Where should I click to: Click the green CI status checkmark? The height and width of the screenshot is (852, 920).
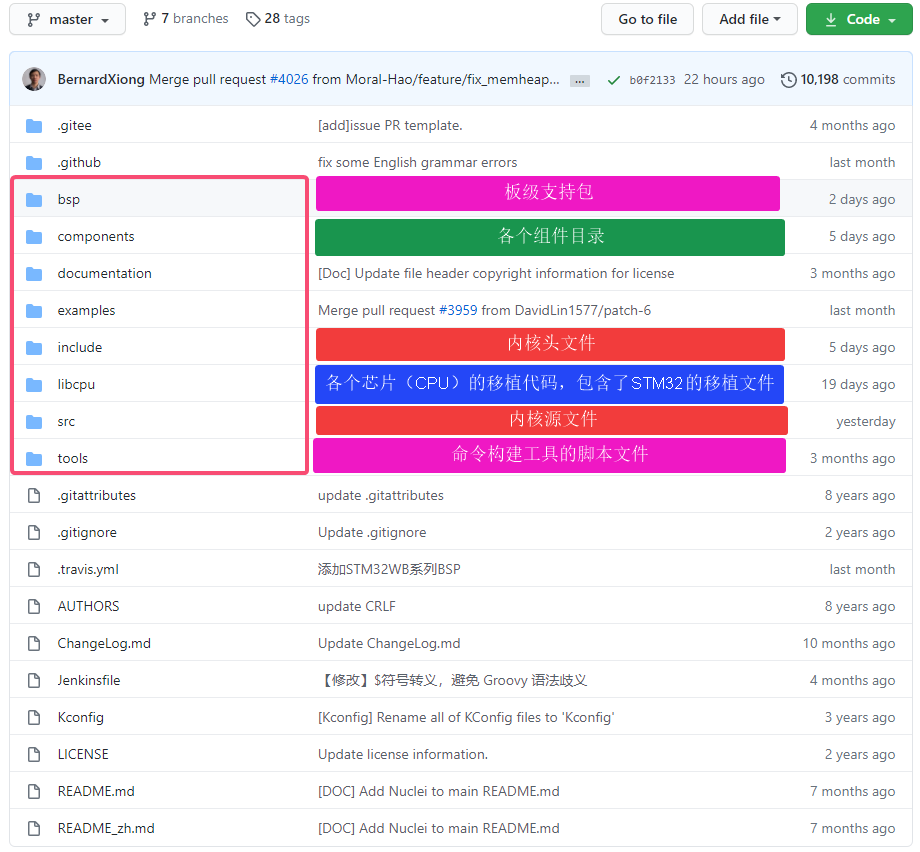pos(614,80)
